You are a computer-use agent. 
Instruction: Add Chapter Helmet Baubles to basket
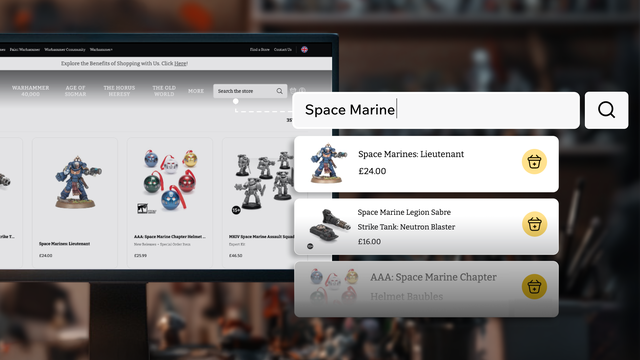pyautogui.click(x=534, y=287)
